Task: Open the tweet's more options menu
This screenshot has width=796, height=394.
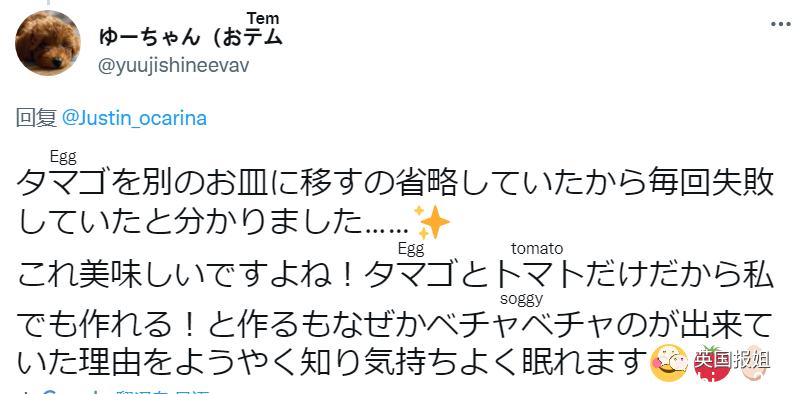Action: click(x=781, y=24)
